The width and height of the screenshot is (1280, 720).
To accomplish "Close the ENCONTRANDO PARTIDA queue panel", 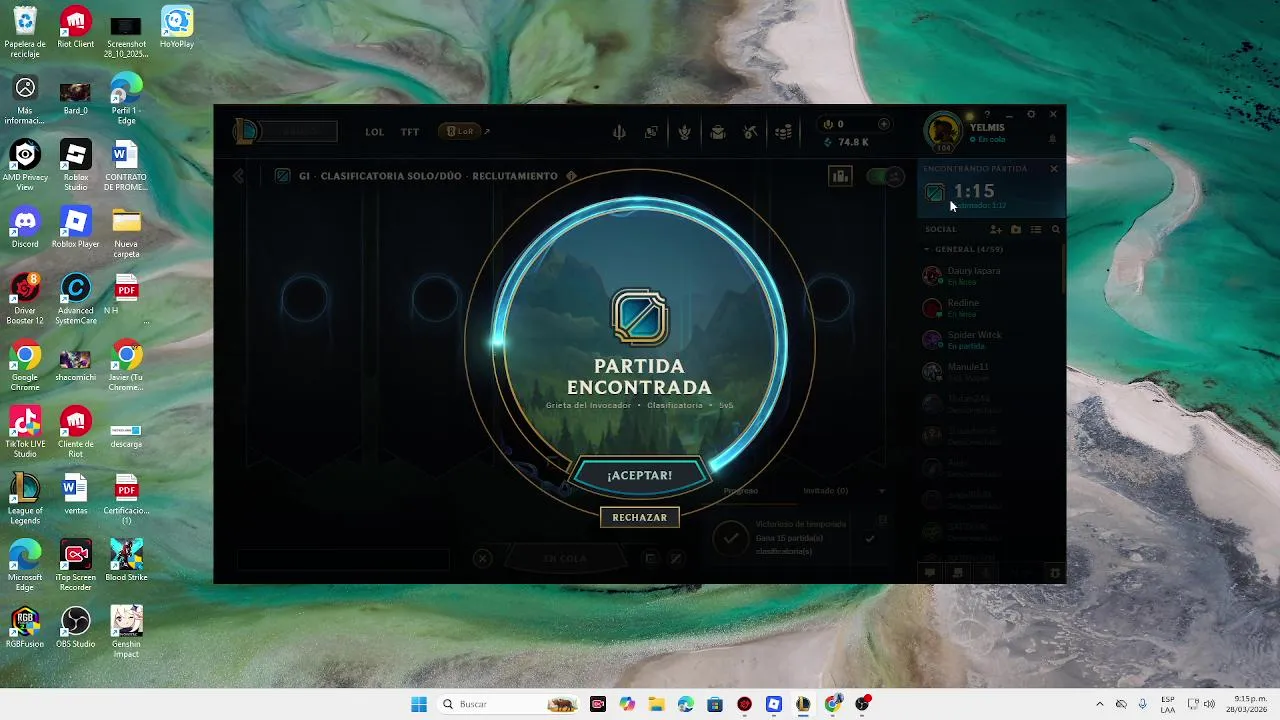I will tap(1053, 168).
